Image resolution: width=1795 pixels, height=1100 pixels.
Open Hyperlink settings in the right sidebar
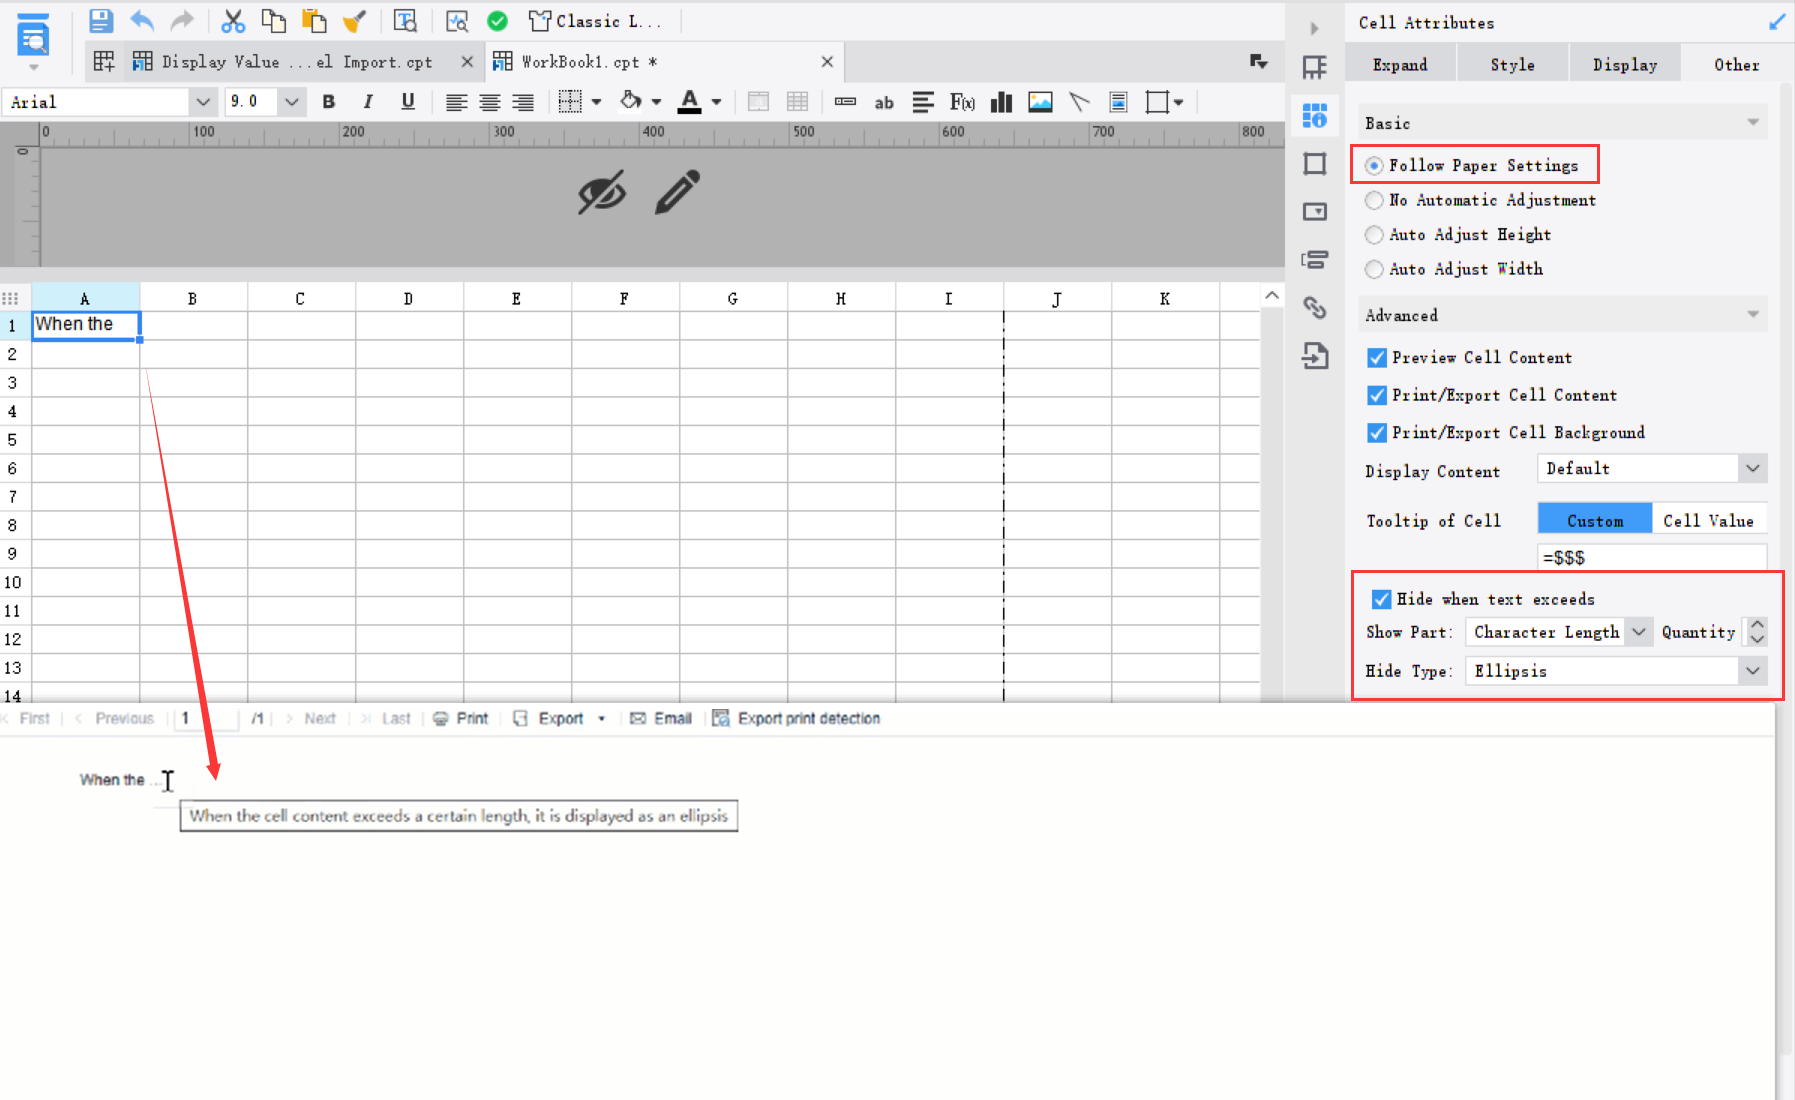click(x=1315, y=308)
